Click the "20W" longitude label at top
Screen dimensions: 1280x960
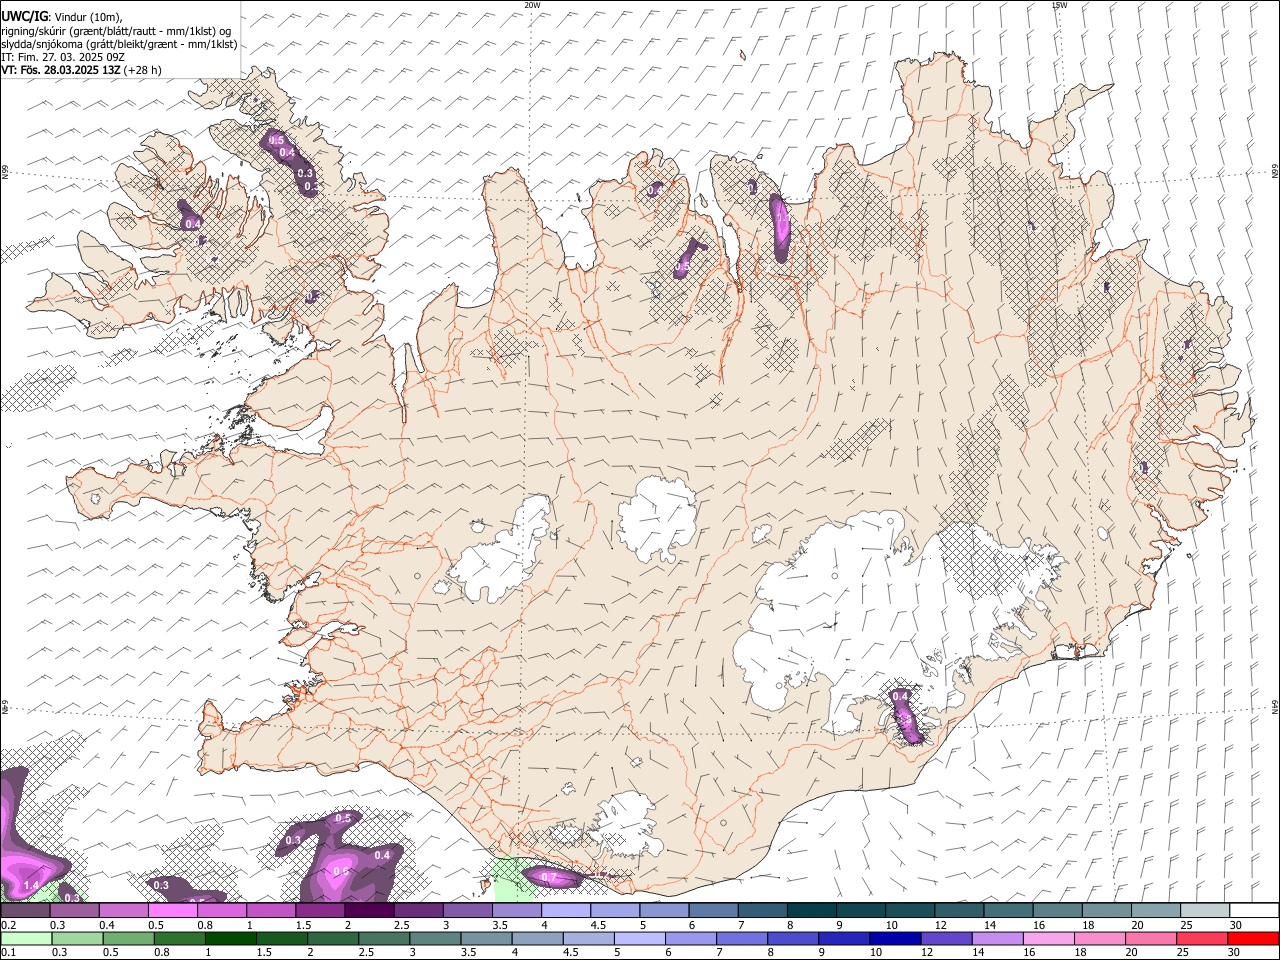(532, 5)
